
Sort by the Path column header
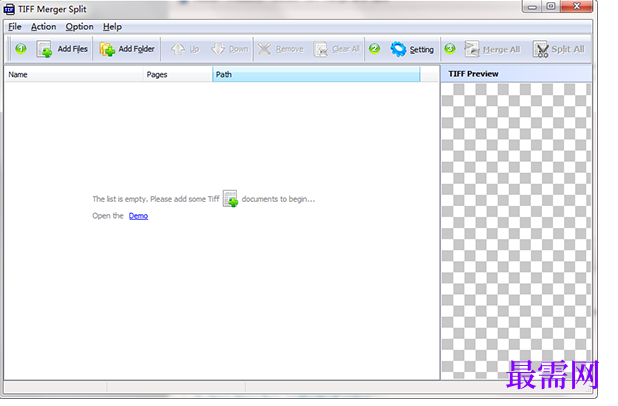click(x=316, y=74)
